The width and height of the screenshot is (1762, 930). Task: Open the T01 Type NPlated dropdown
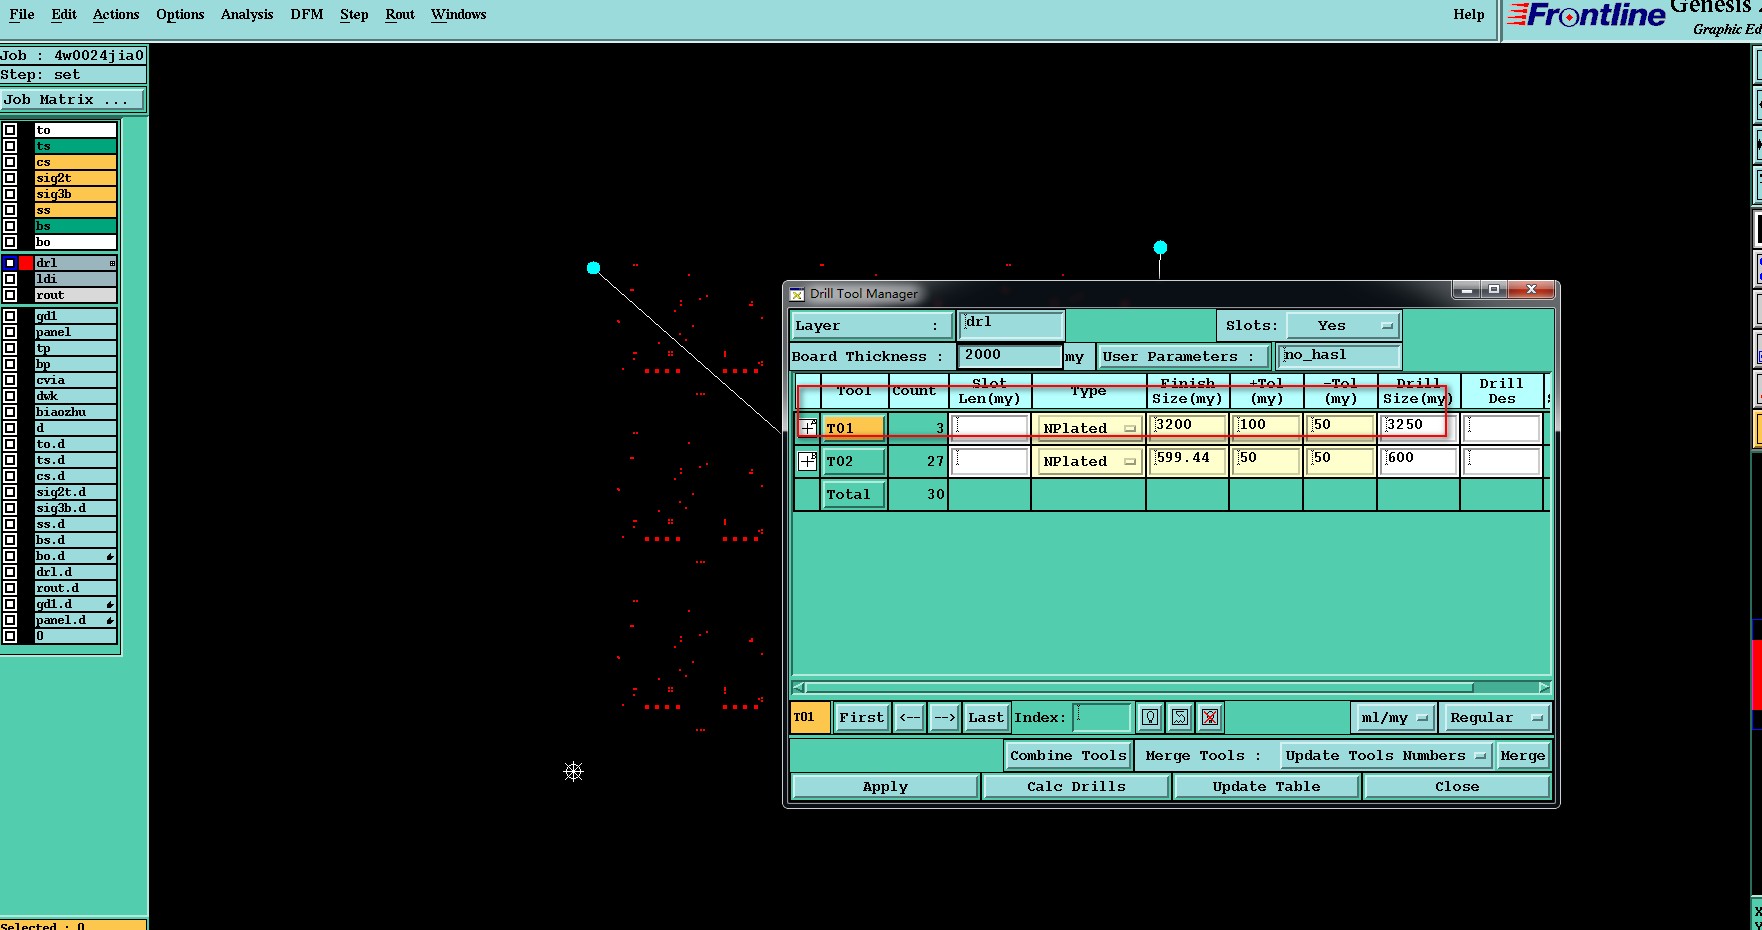point(1089,428)
